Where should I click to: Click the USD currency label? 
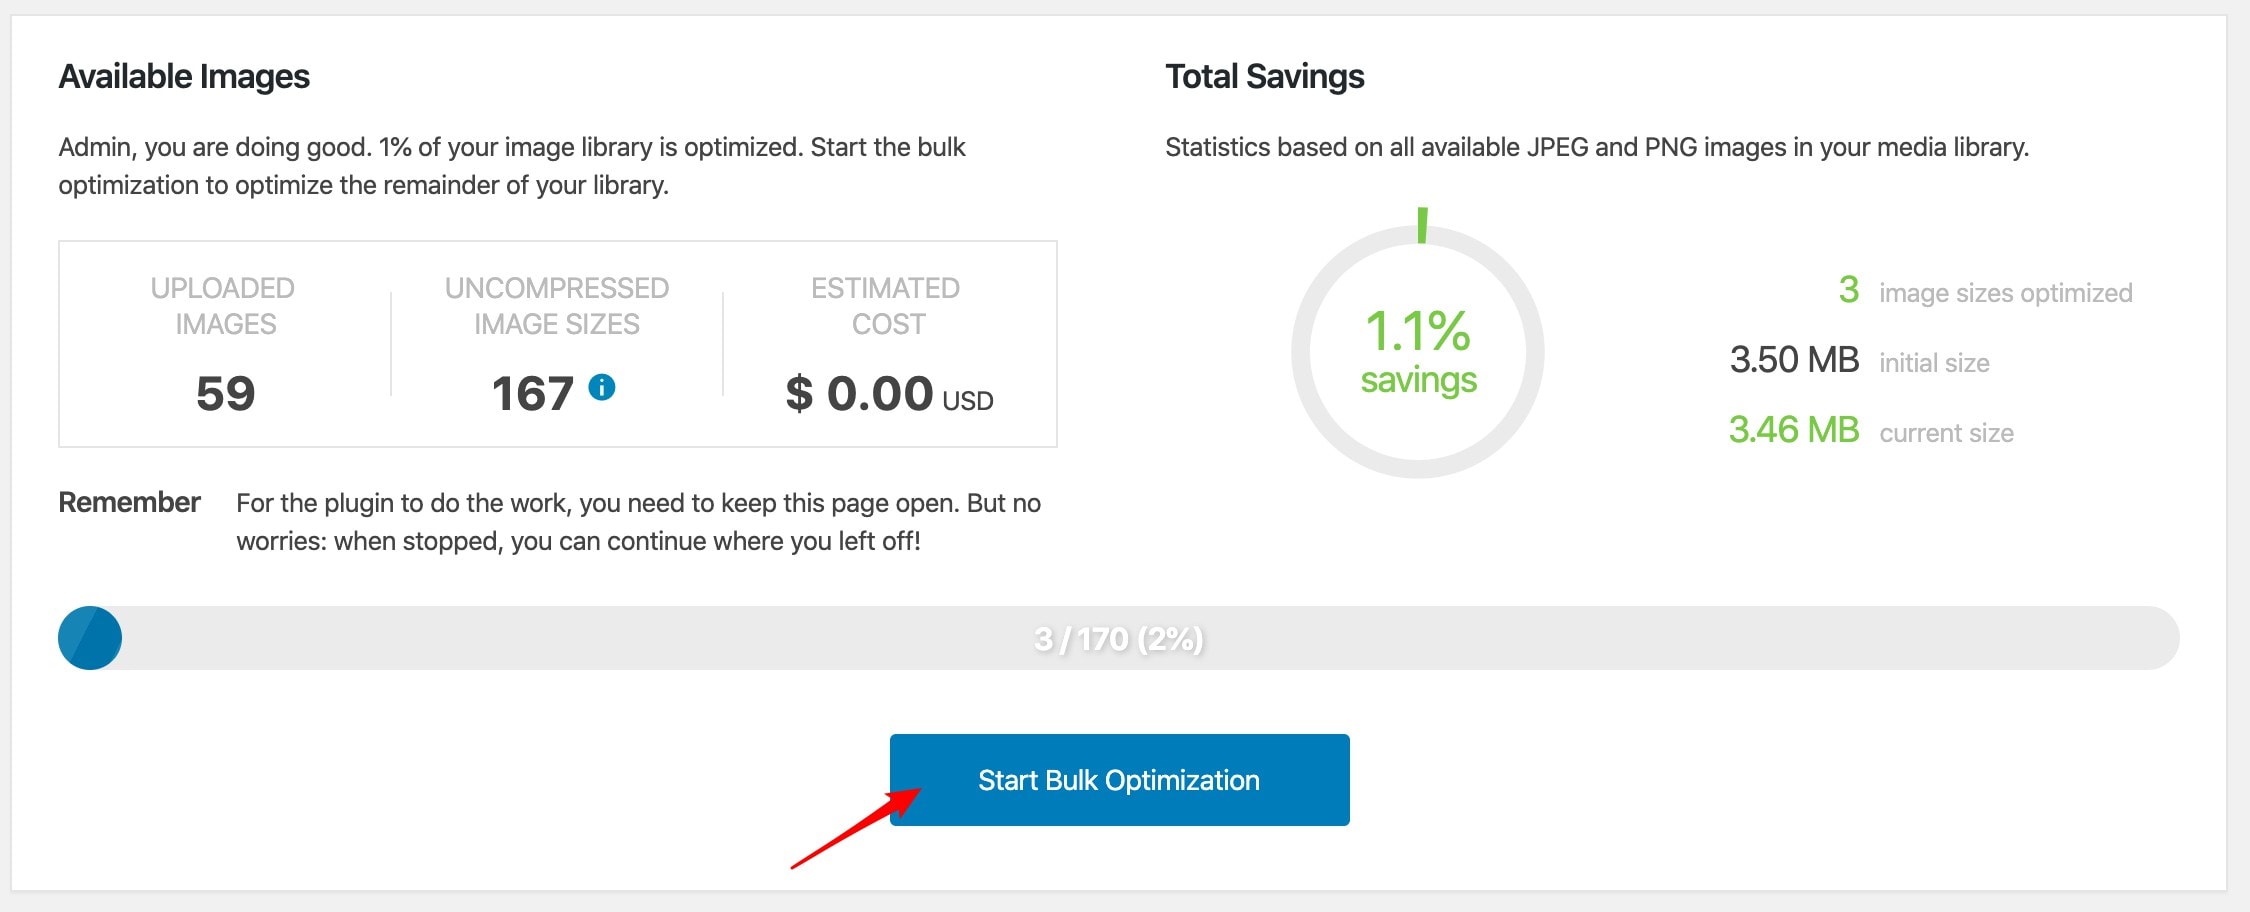[x=967, y=401]
